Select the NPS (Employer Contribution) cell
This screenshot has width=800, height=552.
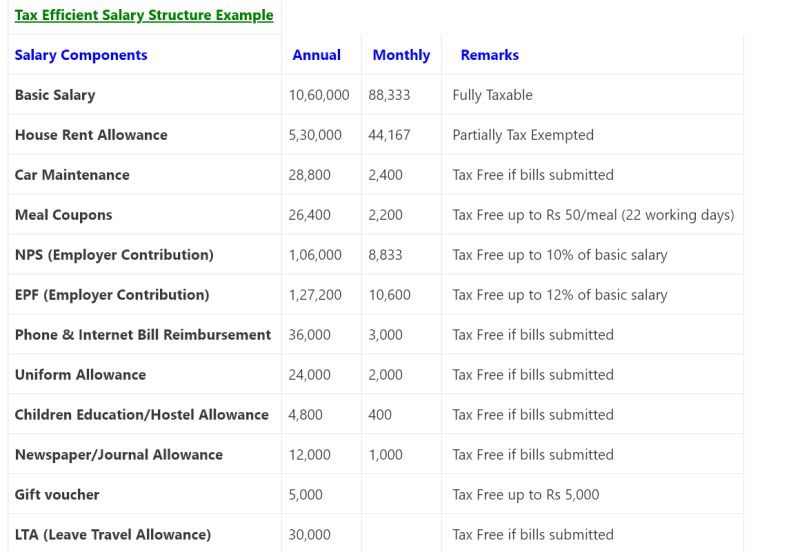pyautogui.click(x=114, y=255)
